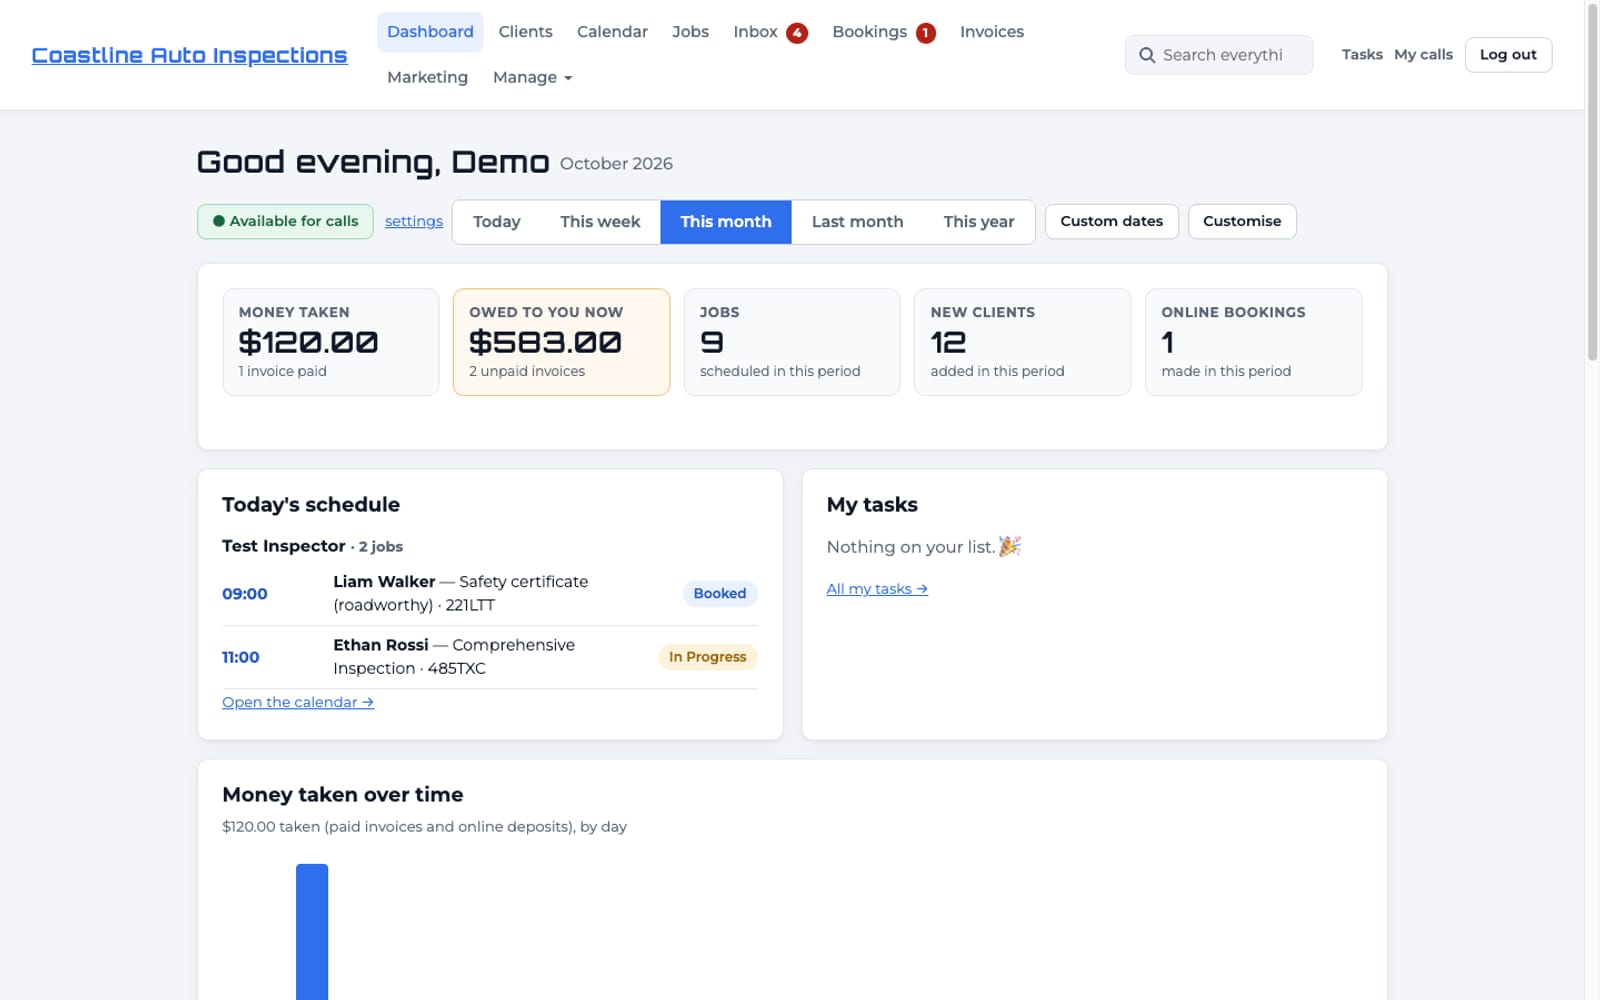The image size is (1600, 1000).
Task: Focus the Search everything field
Action: pyautogui.click(x=1219, y=55)
